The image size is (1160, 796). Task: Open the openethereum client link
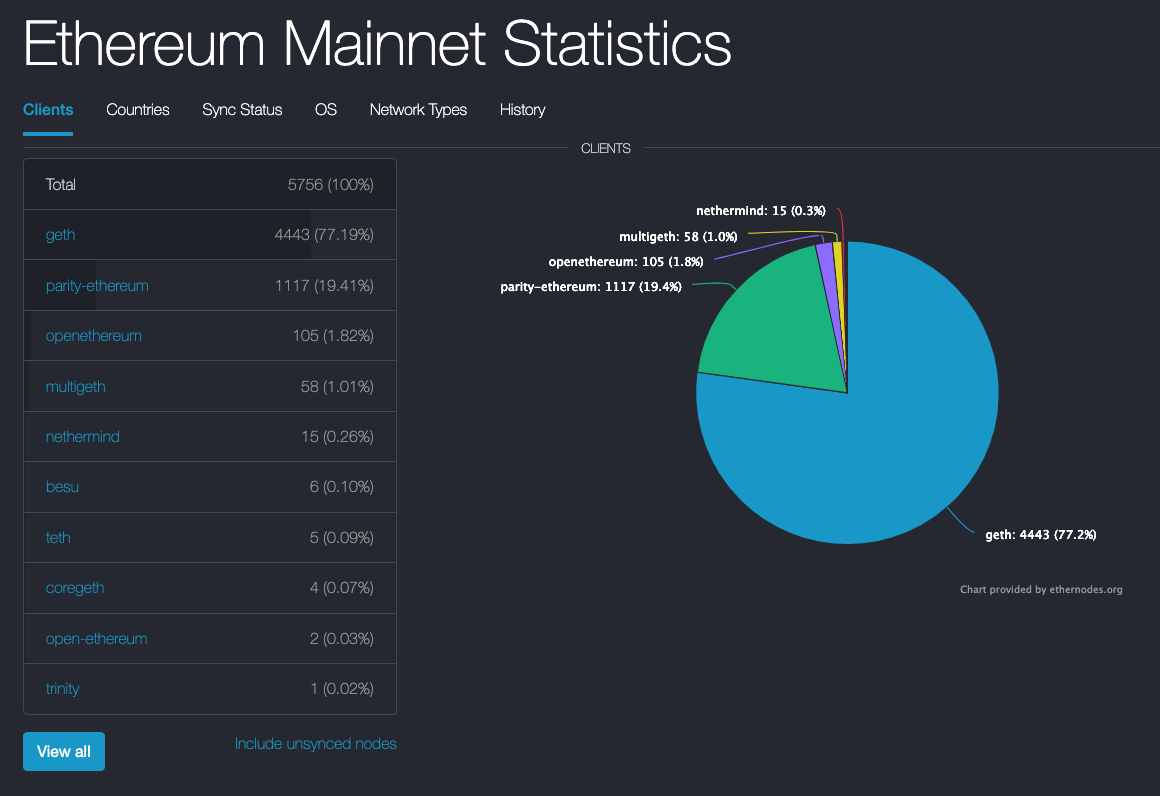click(x=93, y=336)
